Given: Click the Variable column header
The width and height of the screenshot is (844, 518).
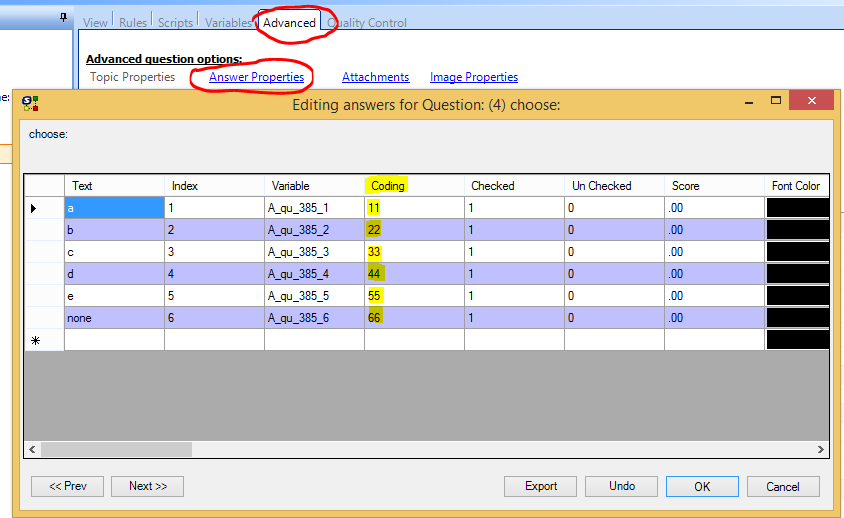Looking at the screenshot, I should (x=314, y=186).
